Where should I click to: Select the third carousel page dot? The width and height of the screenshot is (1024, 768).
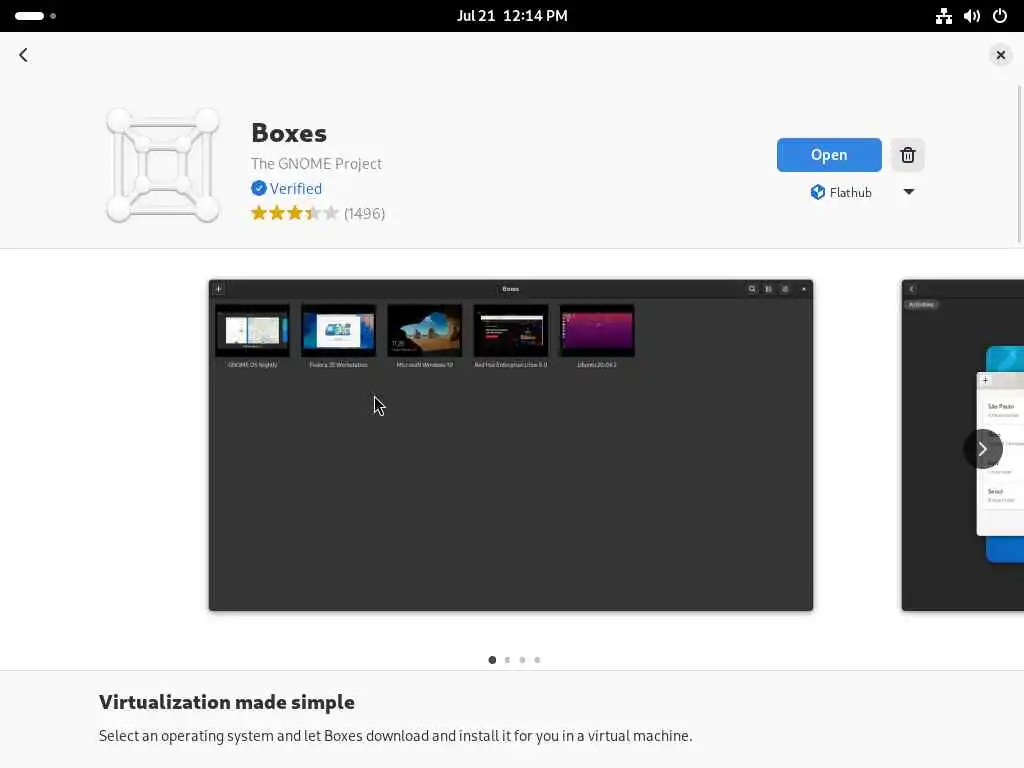tap(522, 660)
